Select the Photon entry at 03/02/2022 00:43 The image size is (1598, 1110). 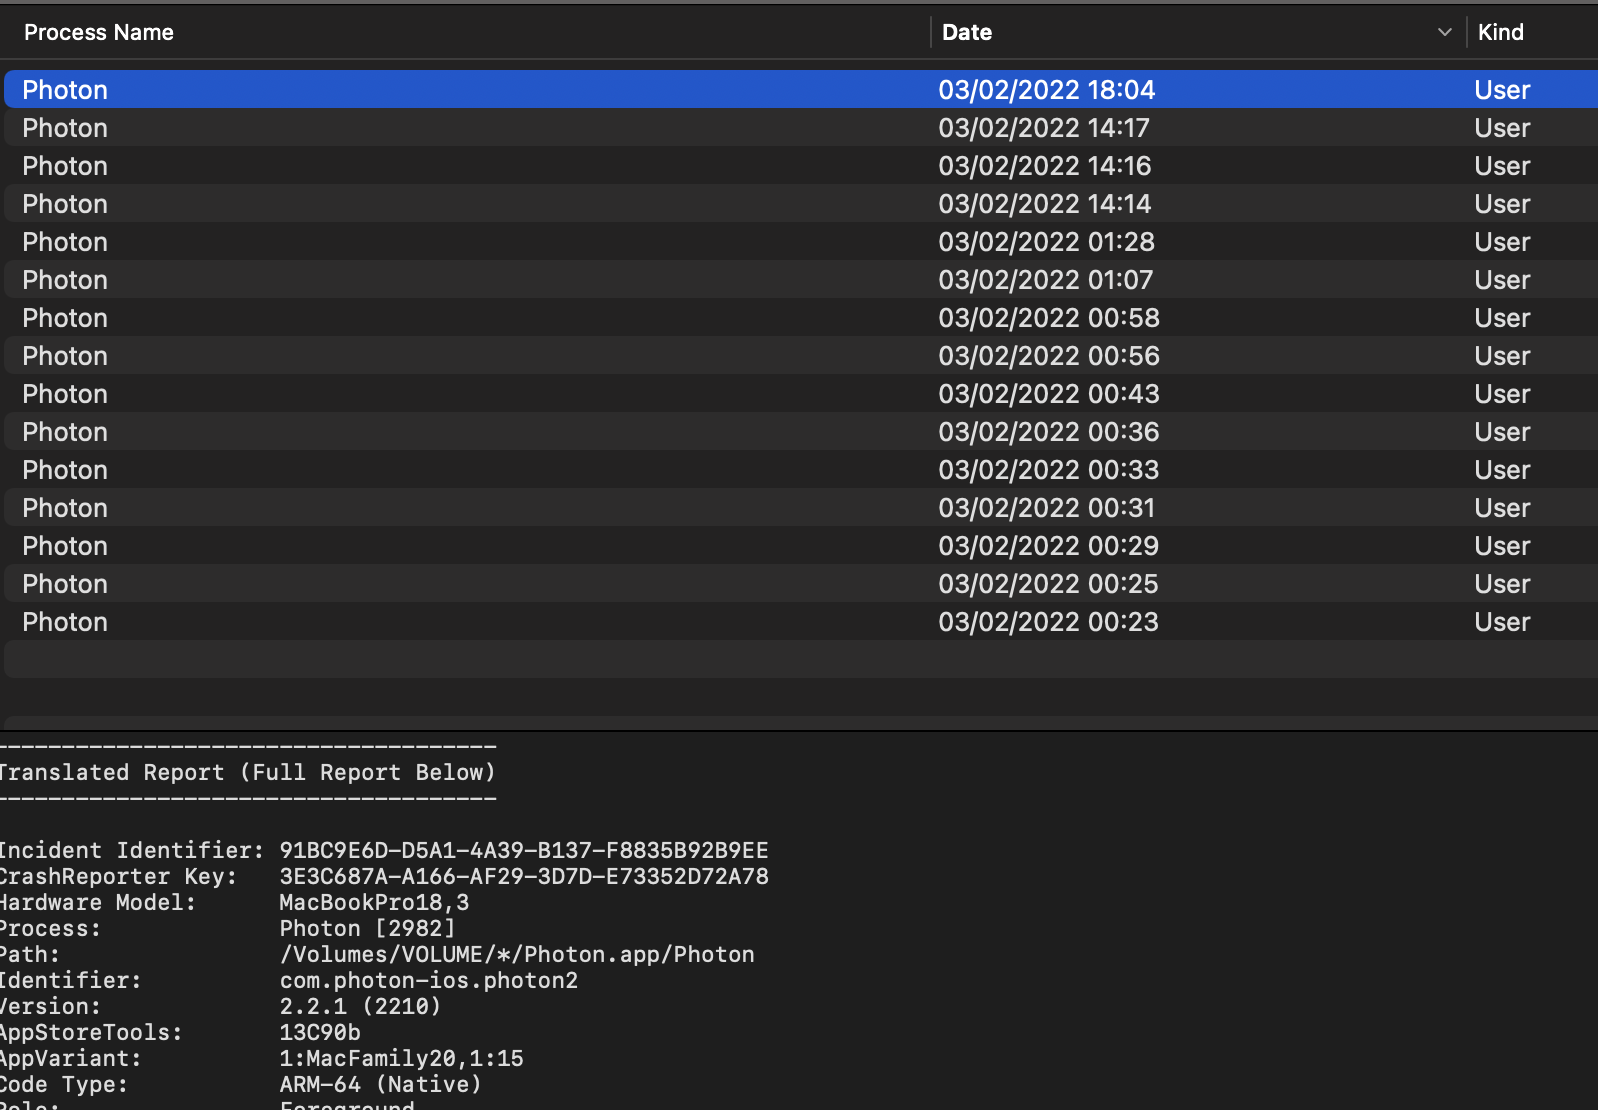pyautogui.click(x=800, y=393)
